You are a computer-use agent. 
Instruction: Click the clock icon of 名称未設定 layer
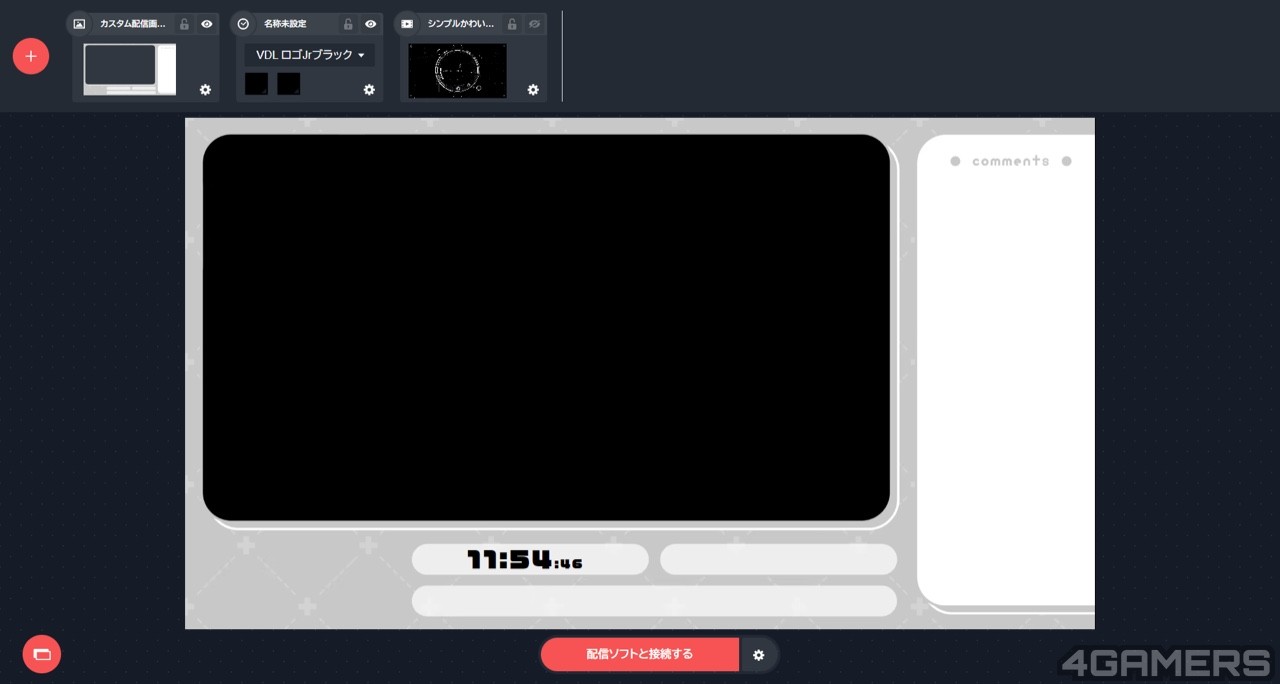[243, 24]
